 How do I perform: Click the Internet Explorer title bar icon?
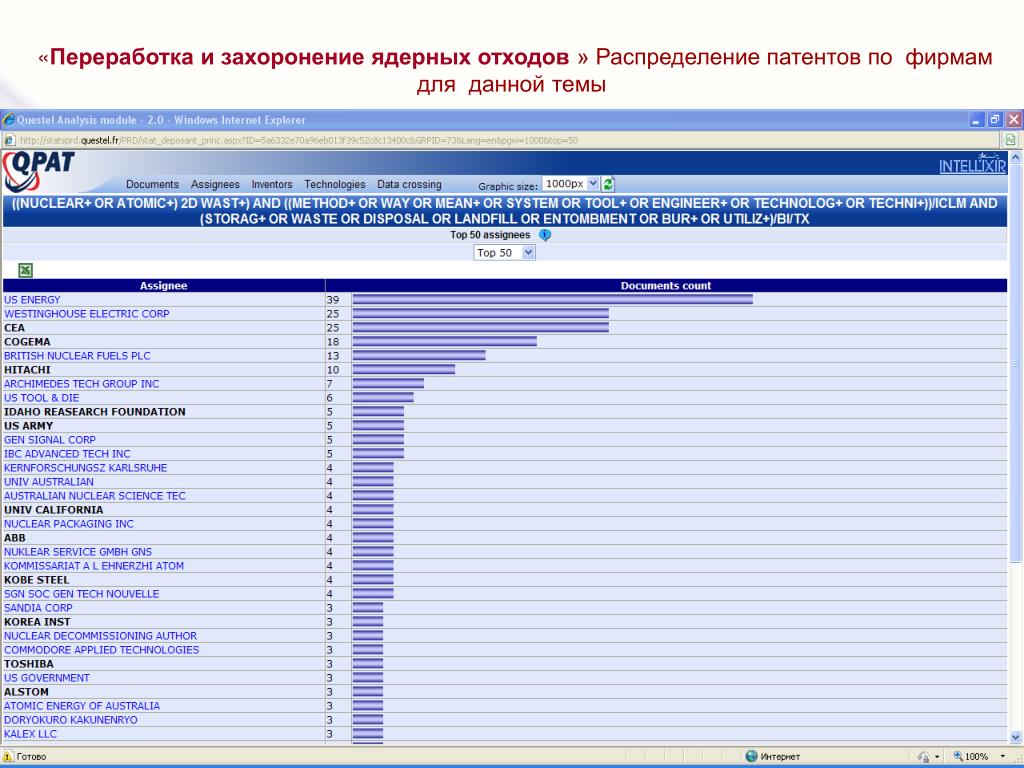coord(8,120)
